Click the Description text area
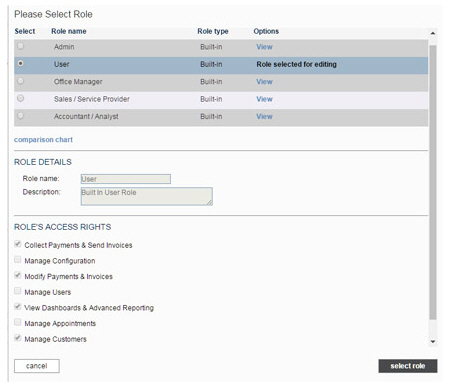The height and width of the screenshot is (388, 452). pyautogui.click(x=146, y=196)
